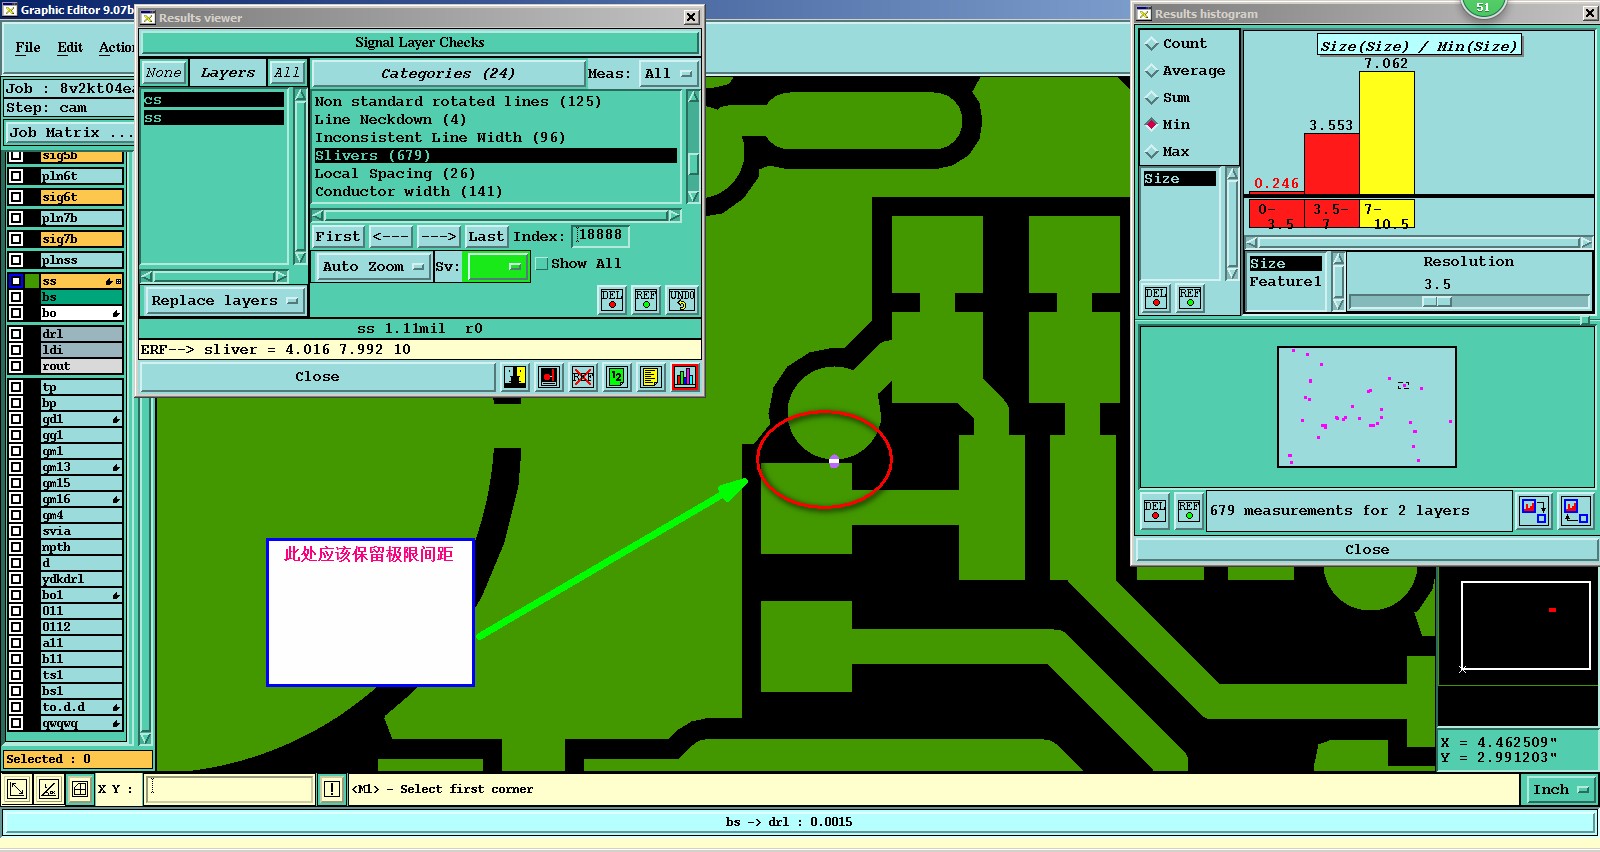1600x852 pixels.
Task: Close the Results histogram panel
Action: coord(1366,550)
